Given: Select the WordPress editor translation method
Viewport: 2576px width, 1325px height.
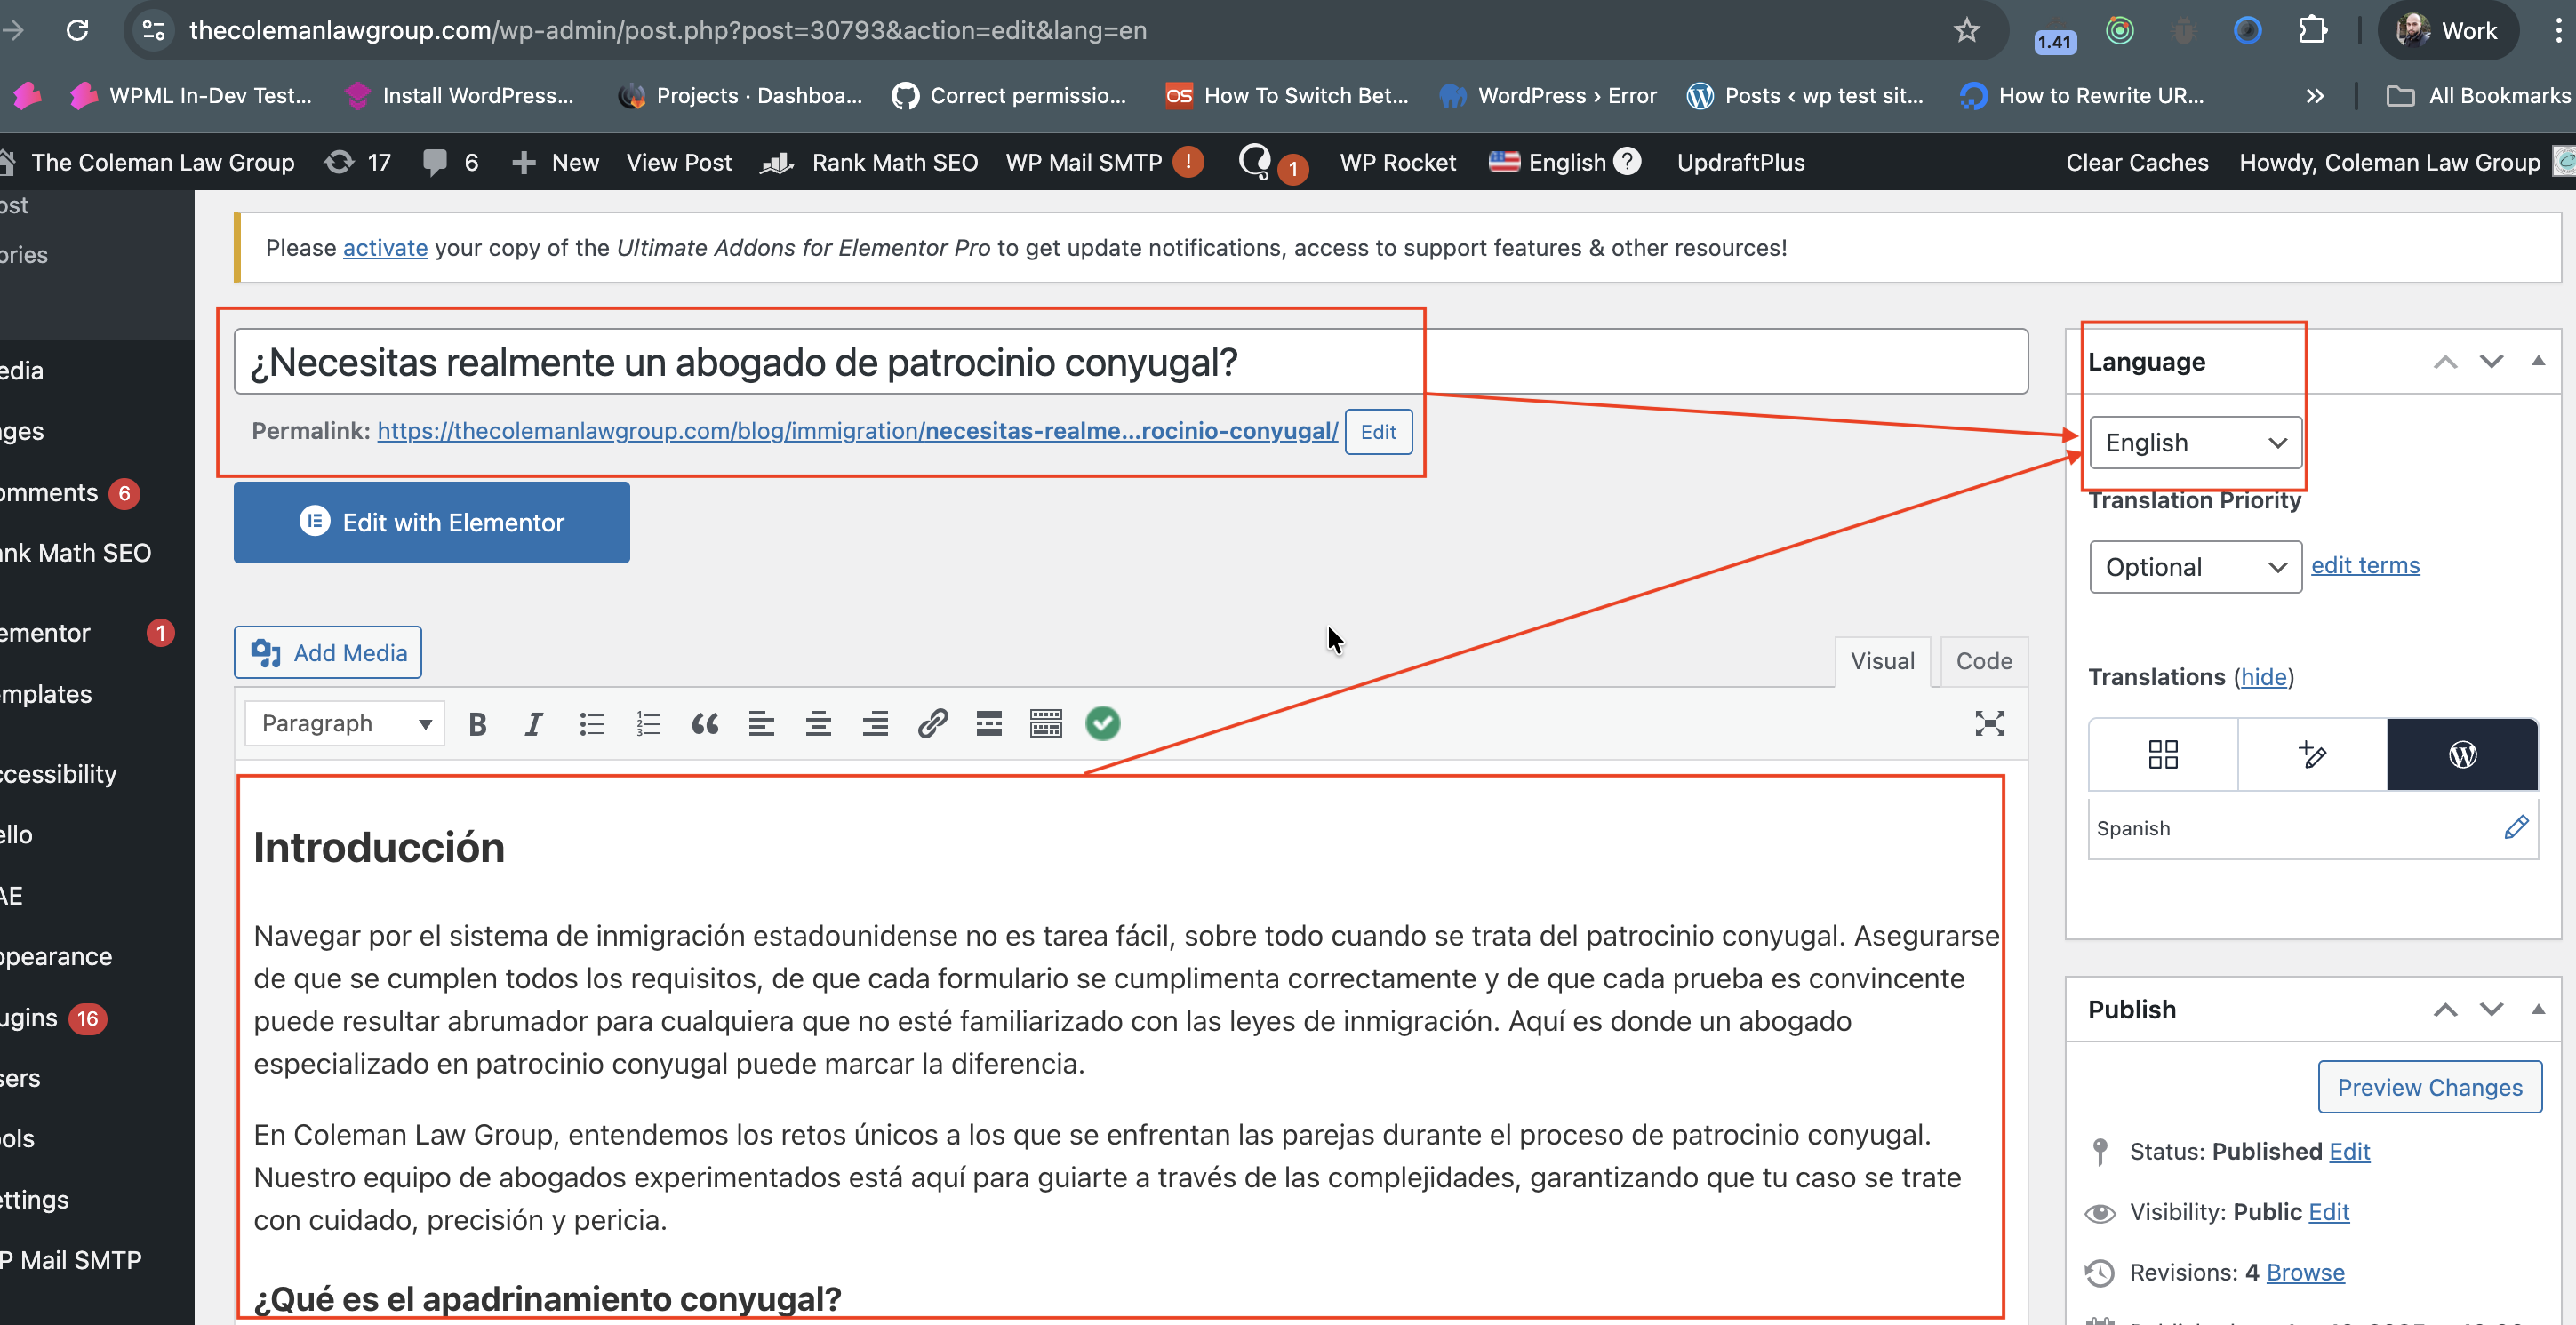Looking at the screenshot, I should tap(2461, 754).
